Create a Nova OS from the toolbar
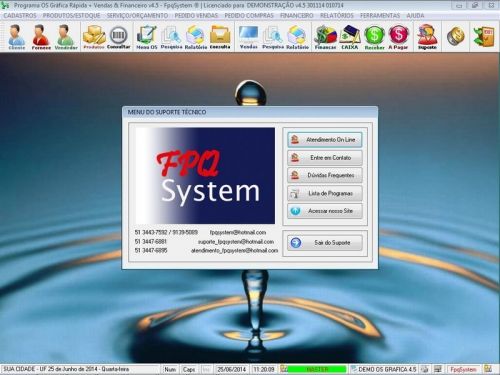500x375 pixels. coord(147,37)
